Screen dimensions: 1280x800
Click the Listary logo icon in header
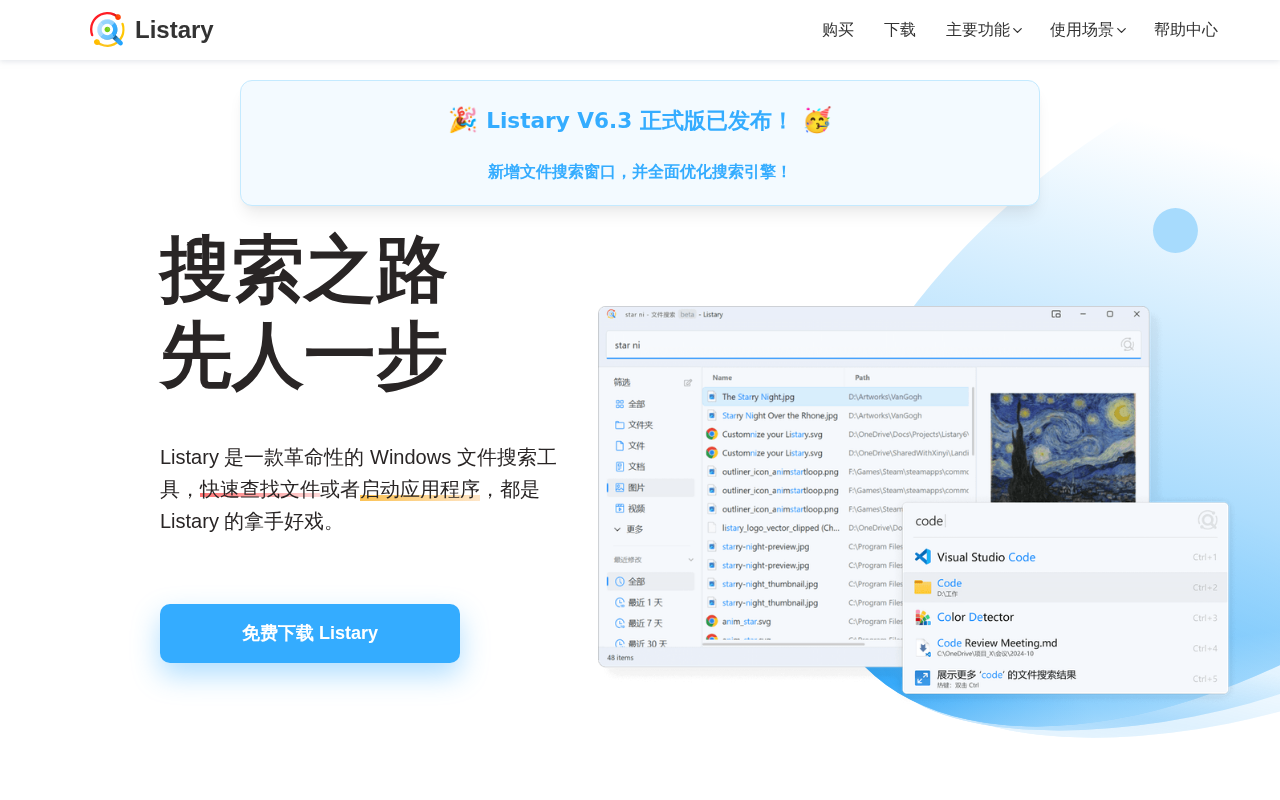click(x=107, y=30)
